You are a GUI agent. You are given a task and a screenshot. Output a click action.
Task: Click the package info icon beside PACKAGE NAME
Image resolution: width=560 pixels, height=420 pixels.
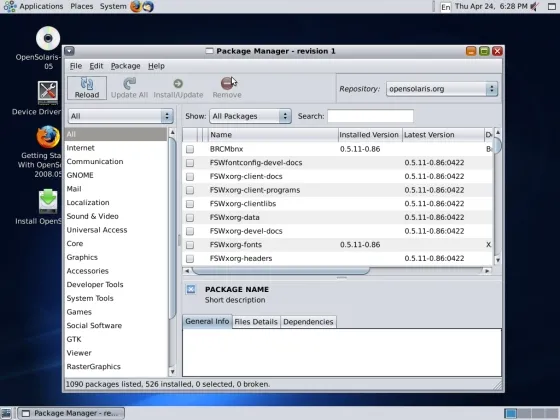coord(191,289)
